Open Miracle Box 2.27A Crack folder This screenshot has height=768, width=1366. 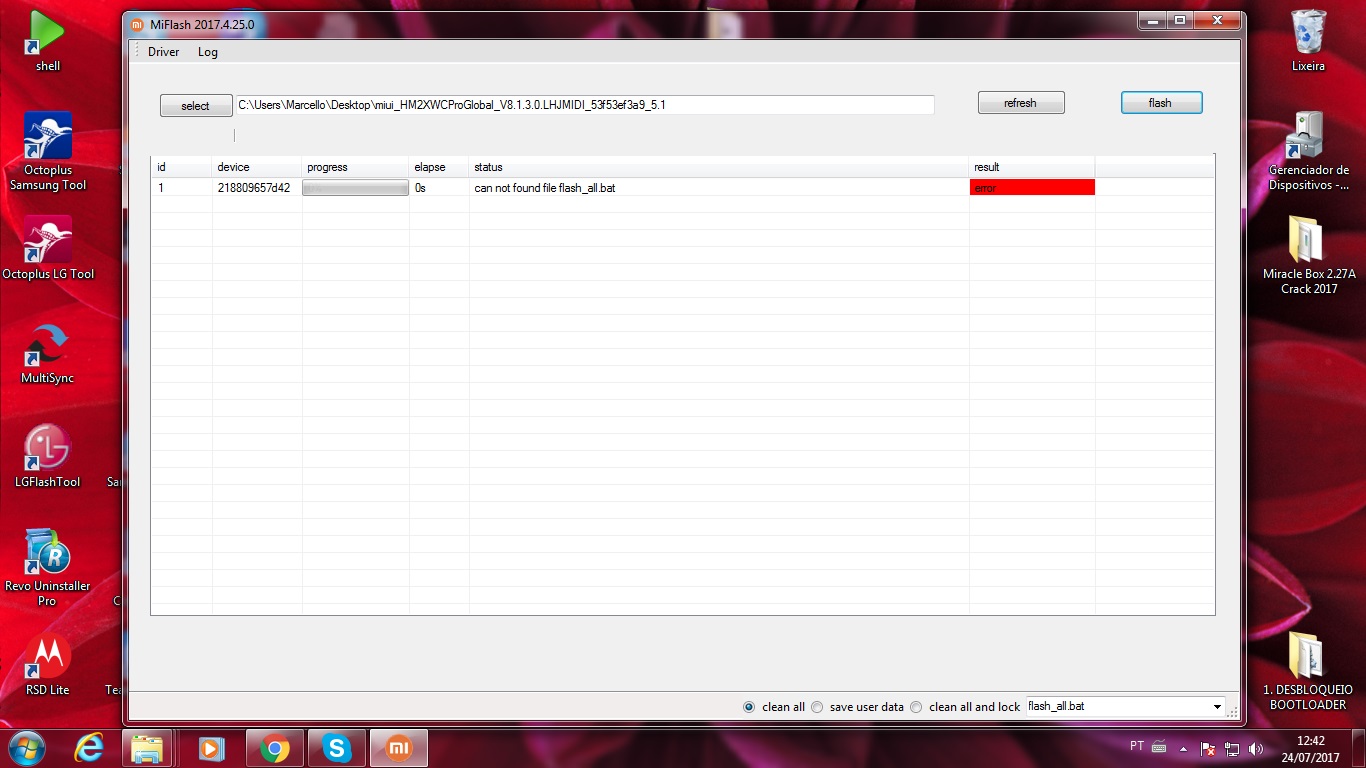(x=1308, y=255)
